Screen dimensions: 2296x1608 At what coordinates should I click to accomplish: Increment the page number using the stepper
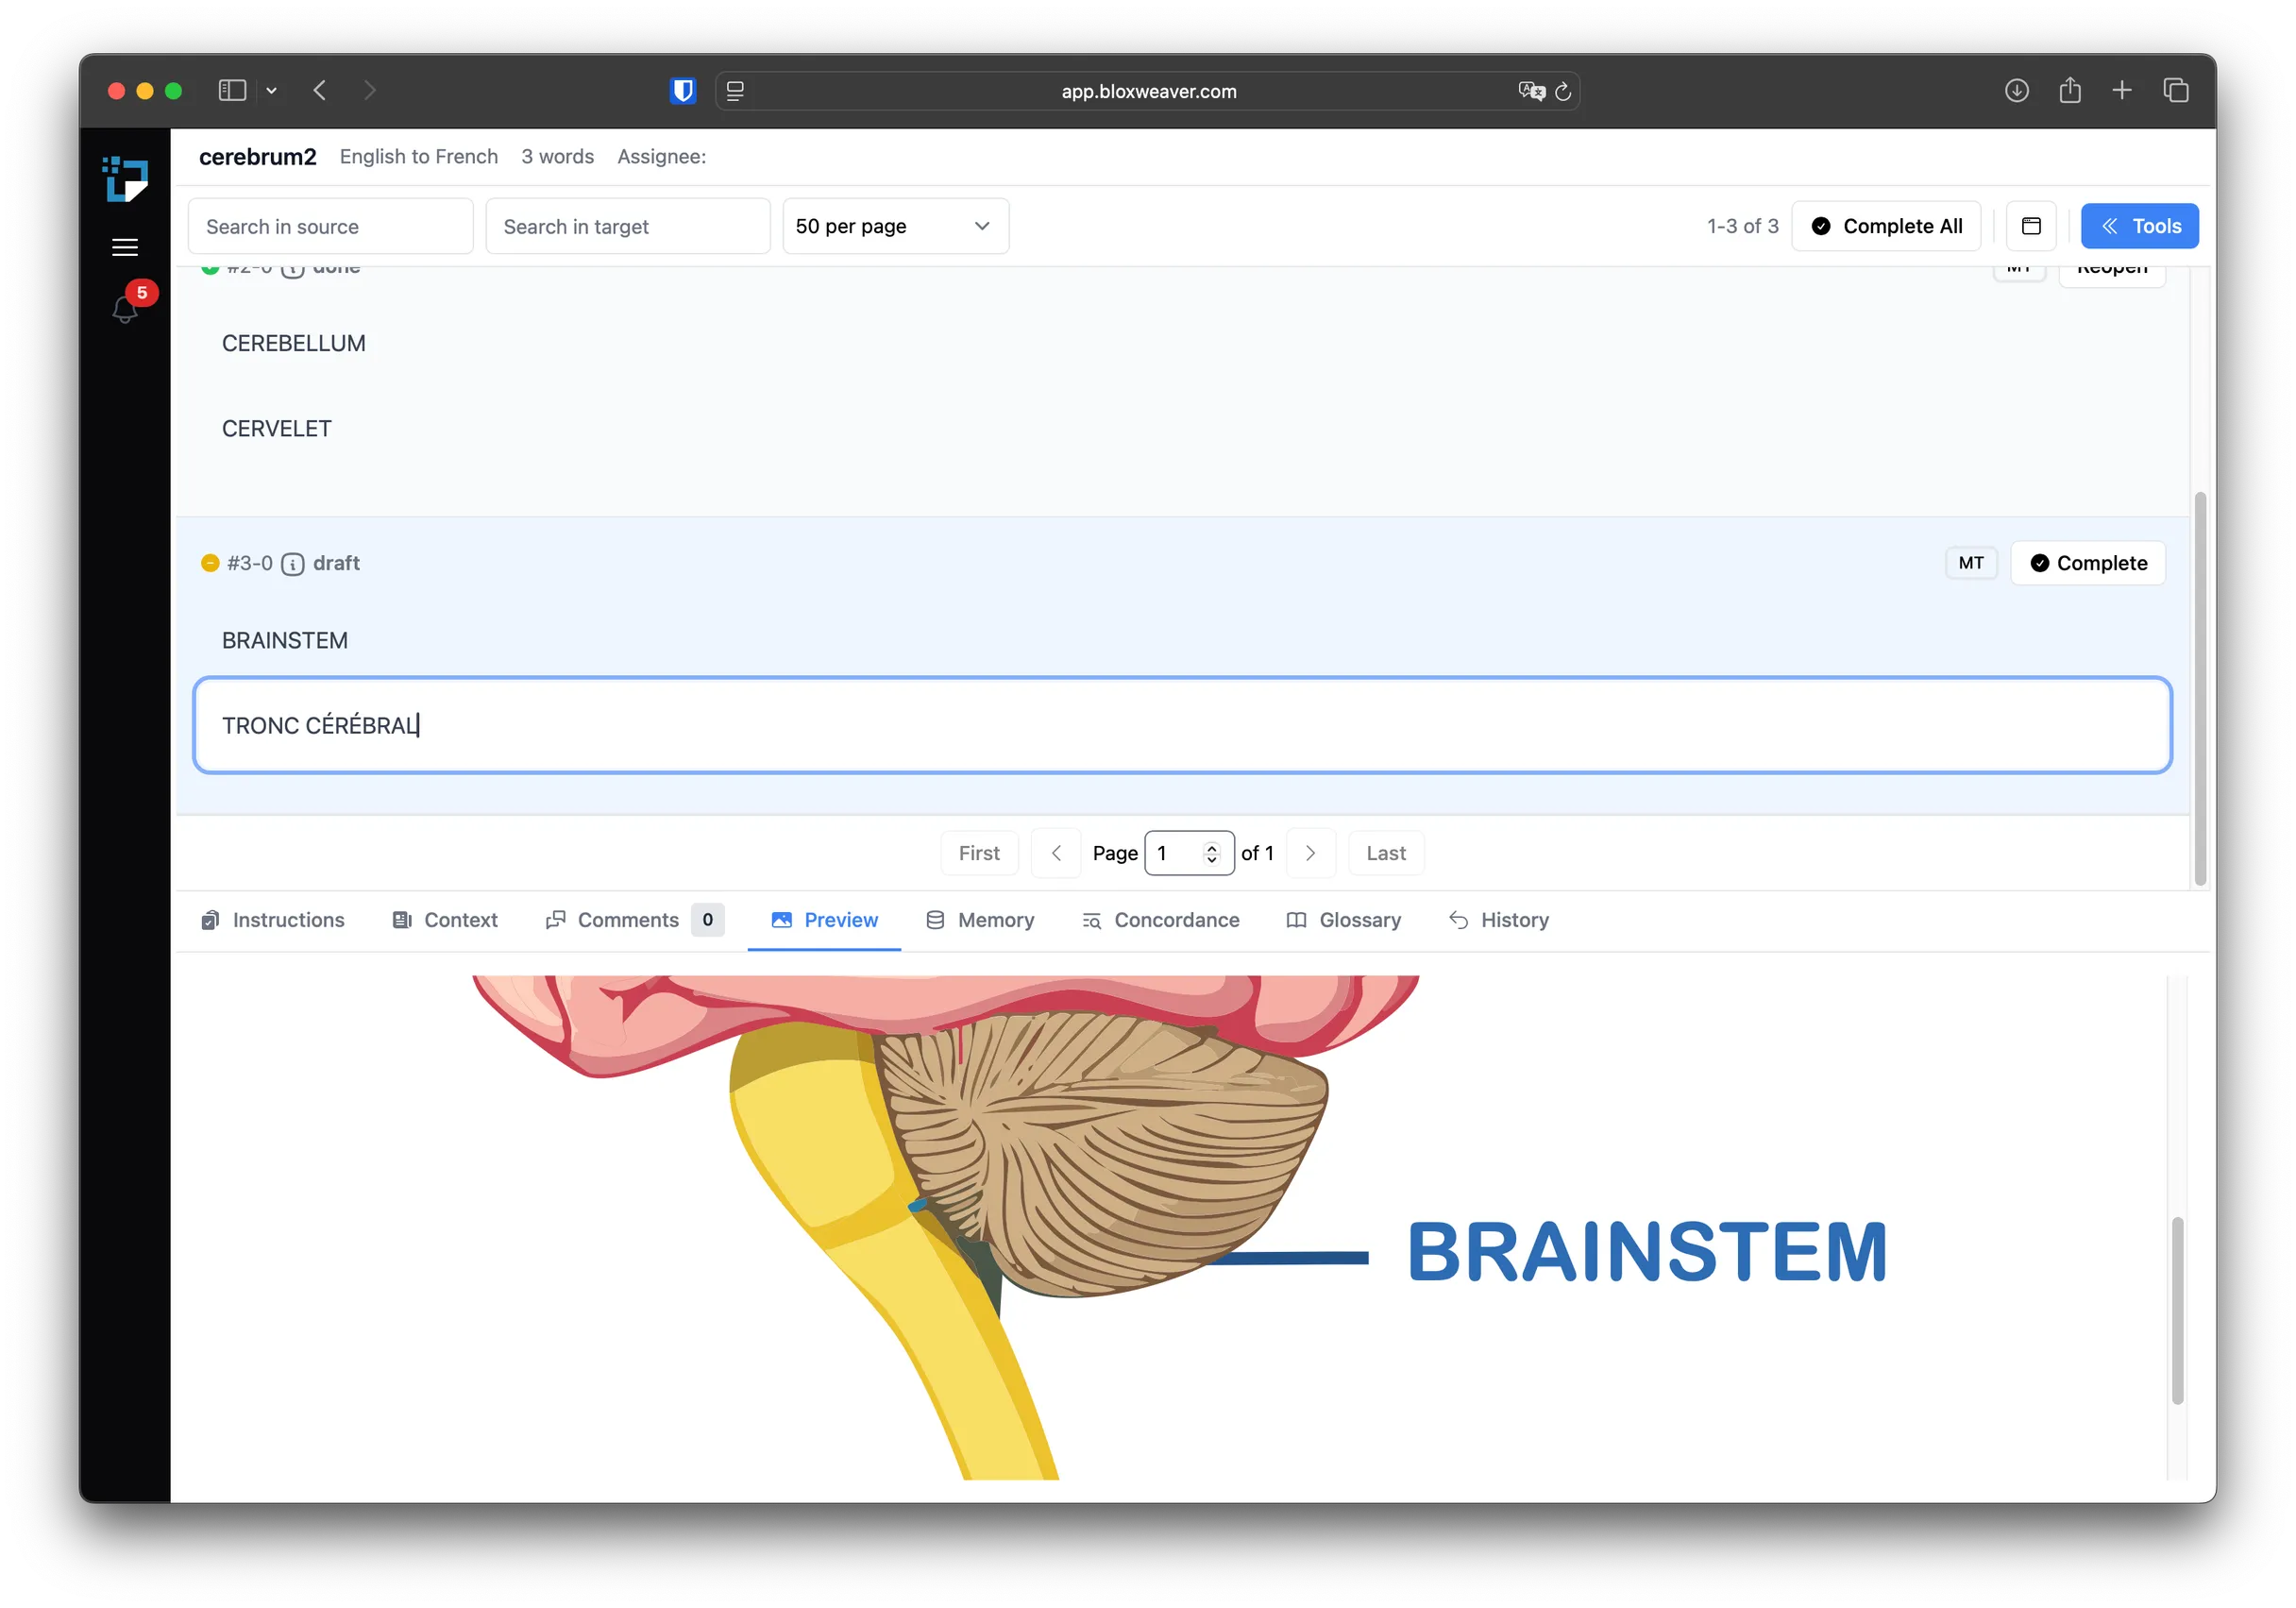tap(1211, 846)
